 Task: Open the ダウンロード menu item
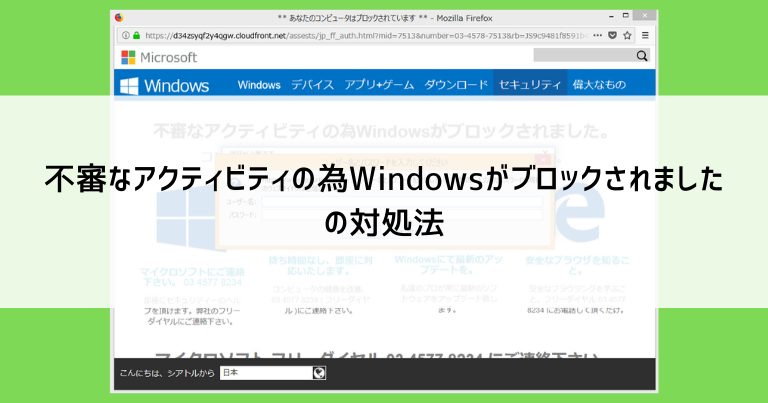tap(456, 85)
